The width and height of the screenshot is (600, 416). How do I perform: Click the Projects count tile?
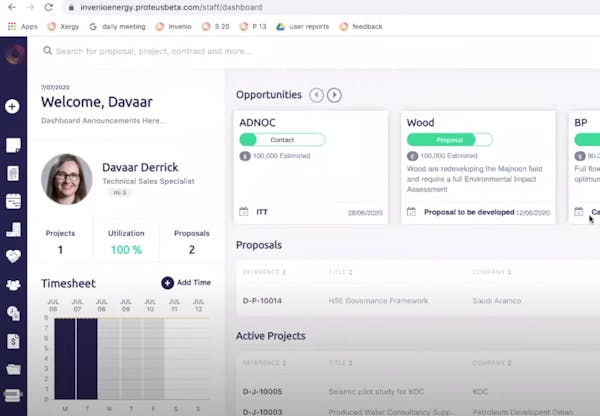tap(60, 241)
